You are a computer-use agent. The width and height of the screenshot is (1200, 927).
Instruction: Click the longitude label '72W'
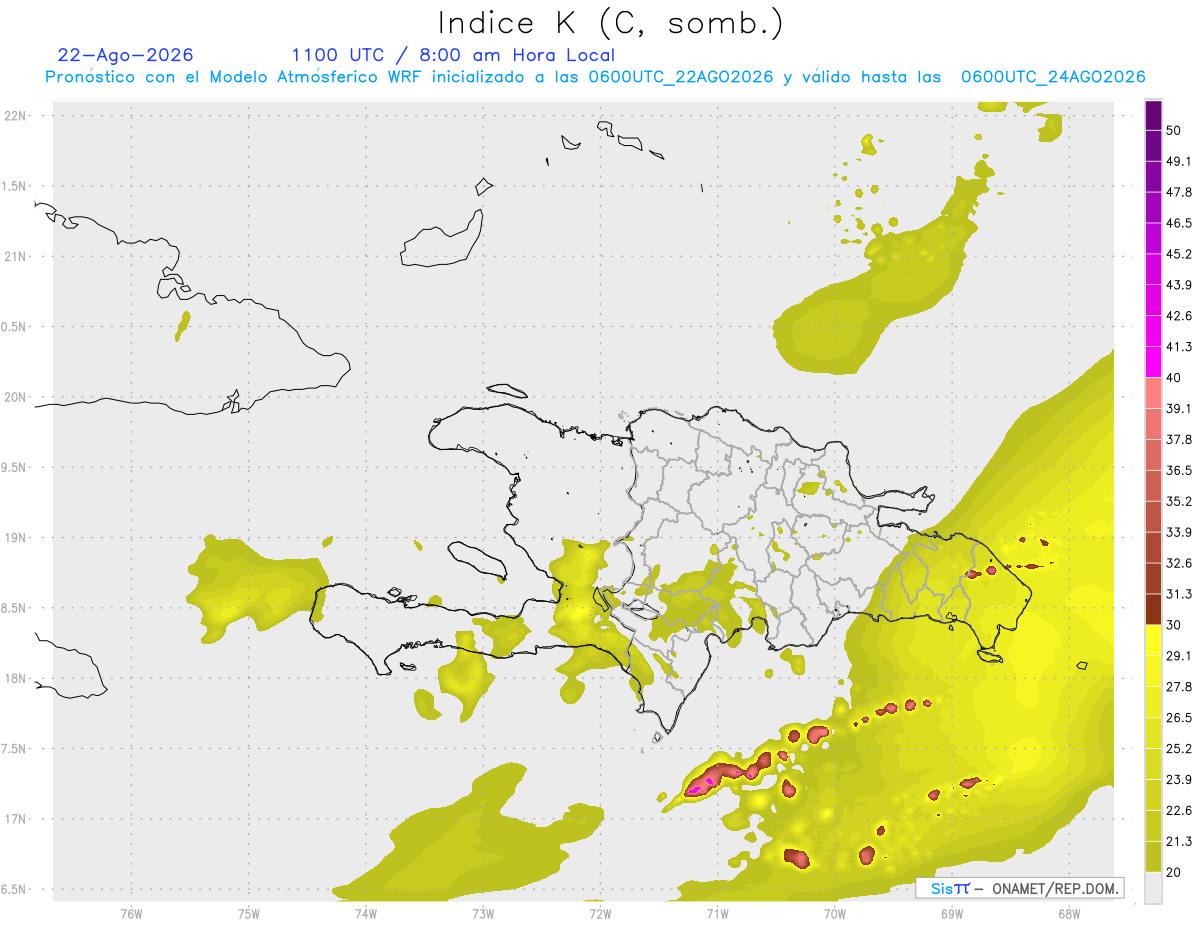(x=599, y=913)
